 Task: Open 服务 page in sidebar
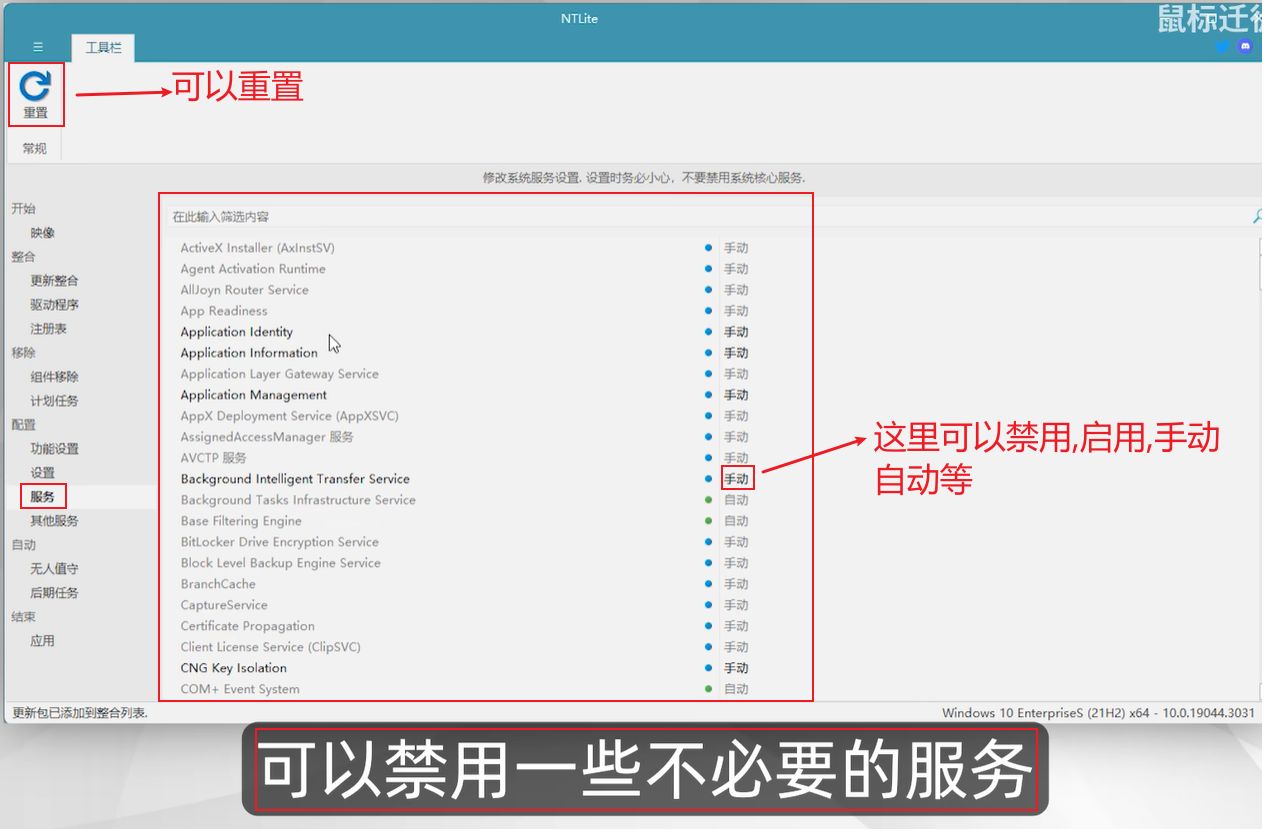click(42, 496)
